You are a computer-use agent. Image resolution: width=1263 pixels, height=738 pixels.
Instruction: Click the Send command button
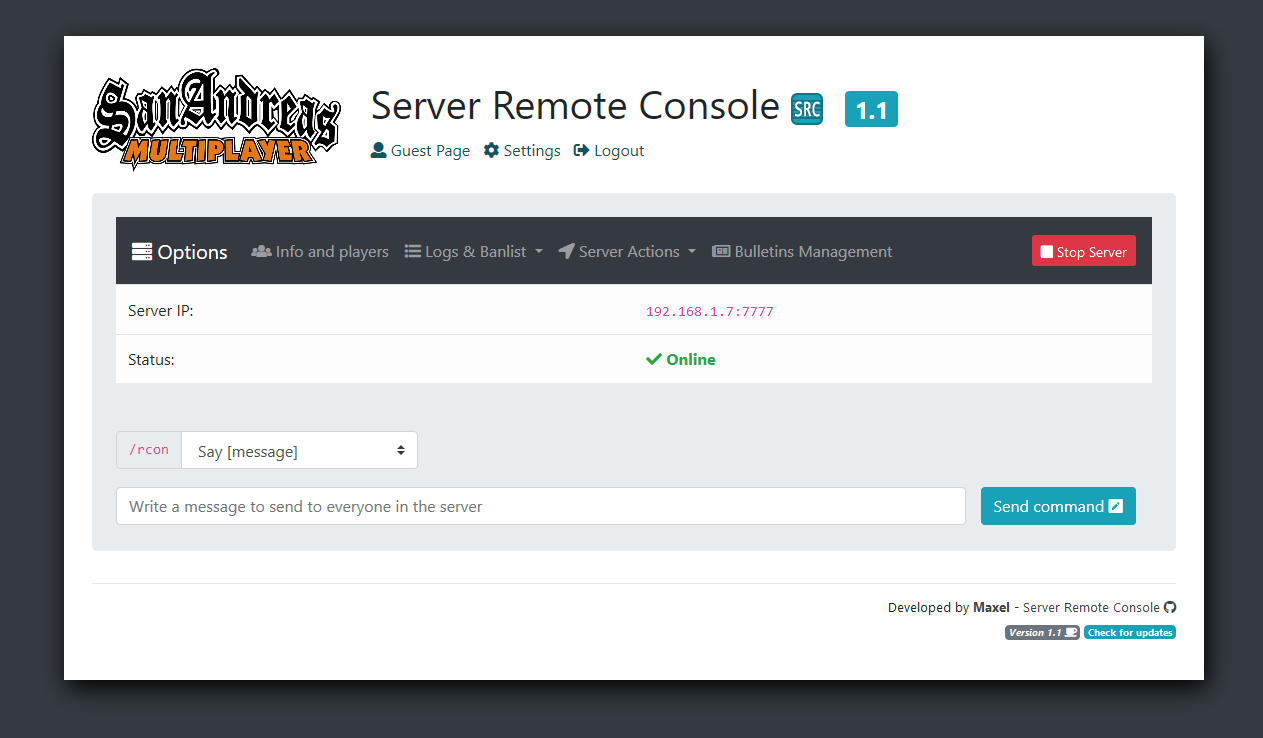click(1058, 506)
